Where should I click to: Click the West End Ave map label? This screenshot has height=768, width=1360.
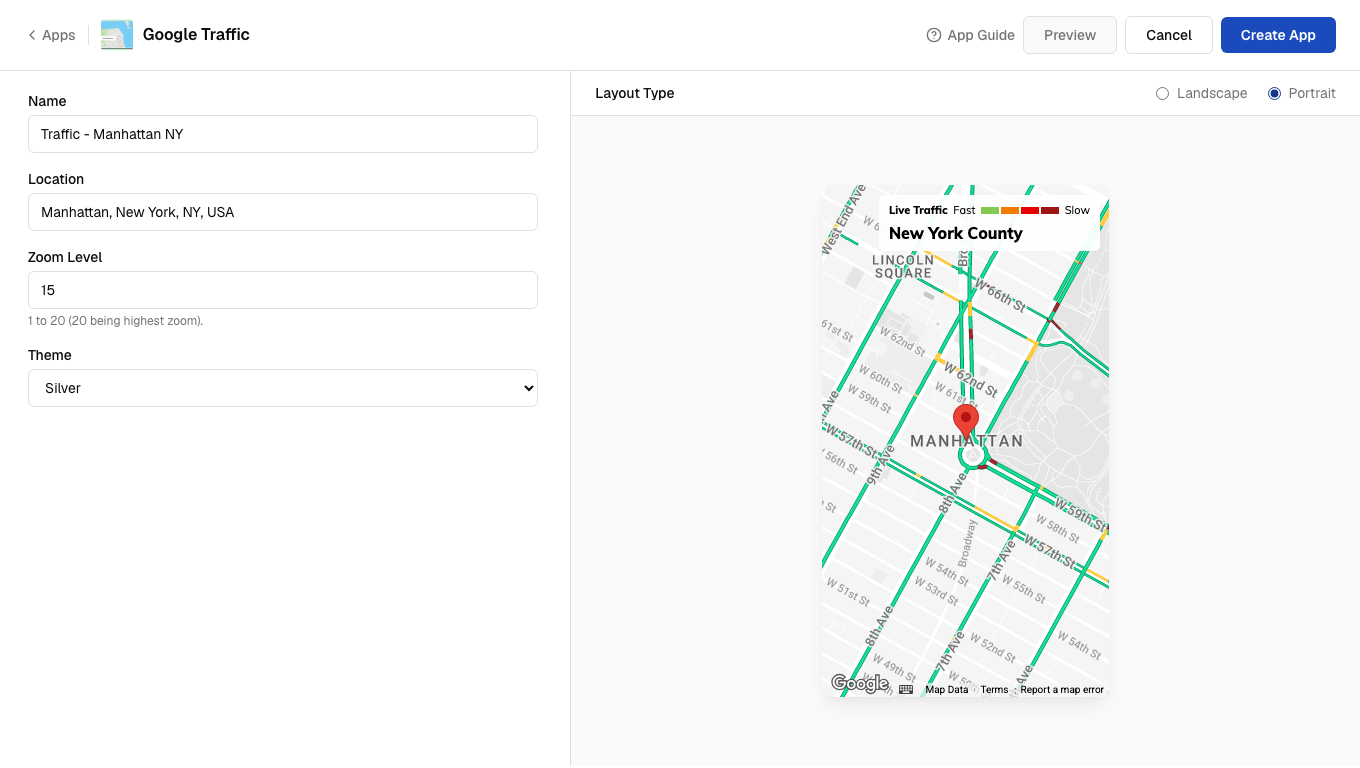tap(842, 217)
